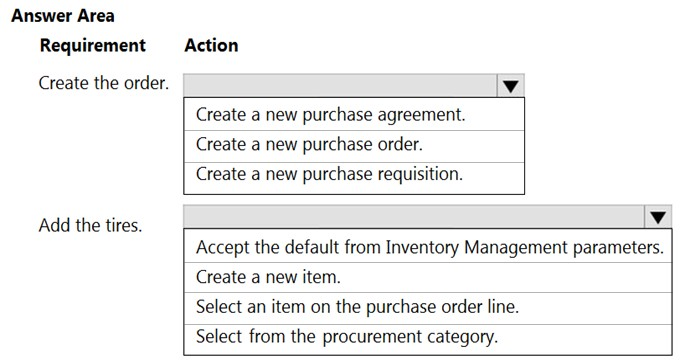The image size is (690, 360).
Task: Click the words Inventory Management in second list
Action: click(477, 247)
